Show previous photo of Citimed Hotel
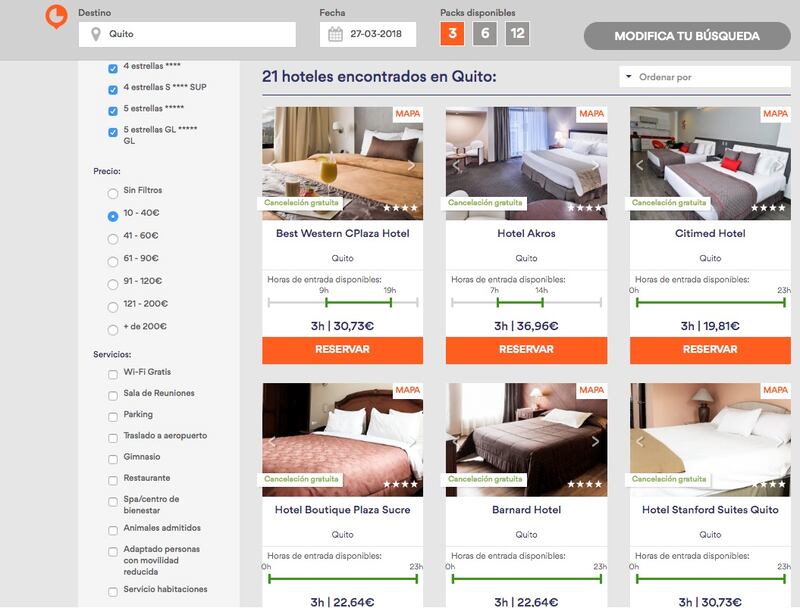The image size is (800, 608). point(640,165)
